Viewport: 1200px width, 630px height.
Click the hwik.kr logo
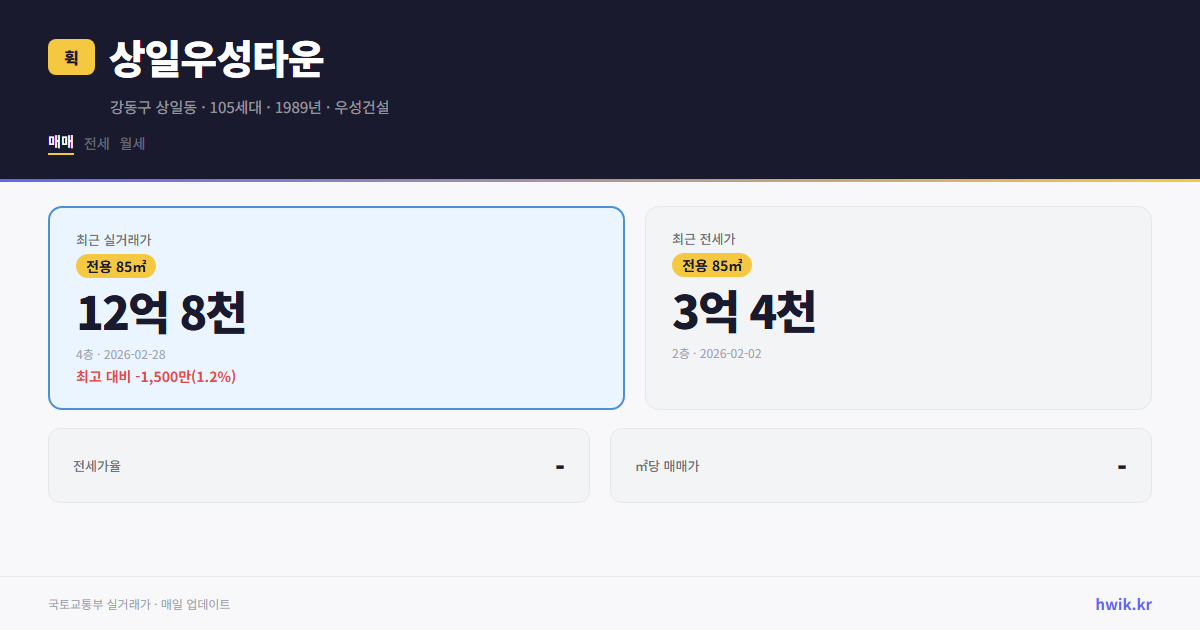[x=1122, y=603]
